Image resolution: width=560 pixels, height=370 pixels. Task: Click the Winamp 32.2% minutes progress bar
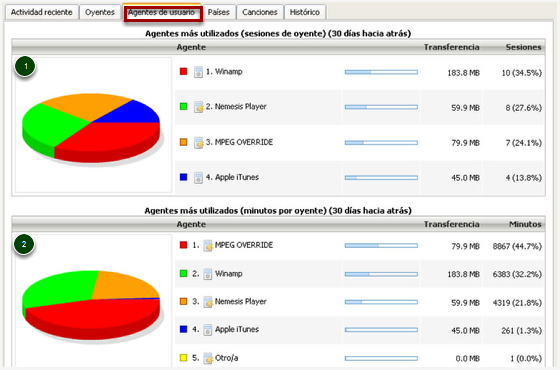click(381, 274)
